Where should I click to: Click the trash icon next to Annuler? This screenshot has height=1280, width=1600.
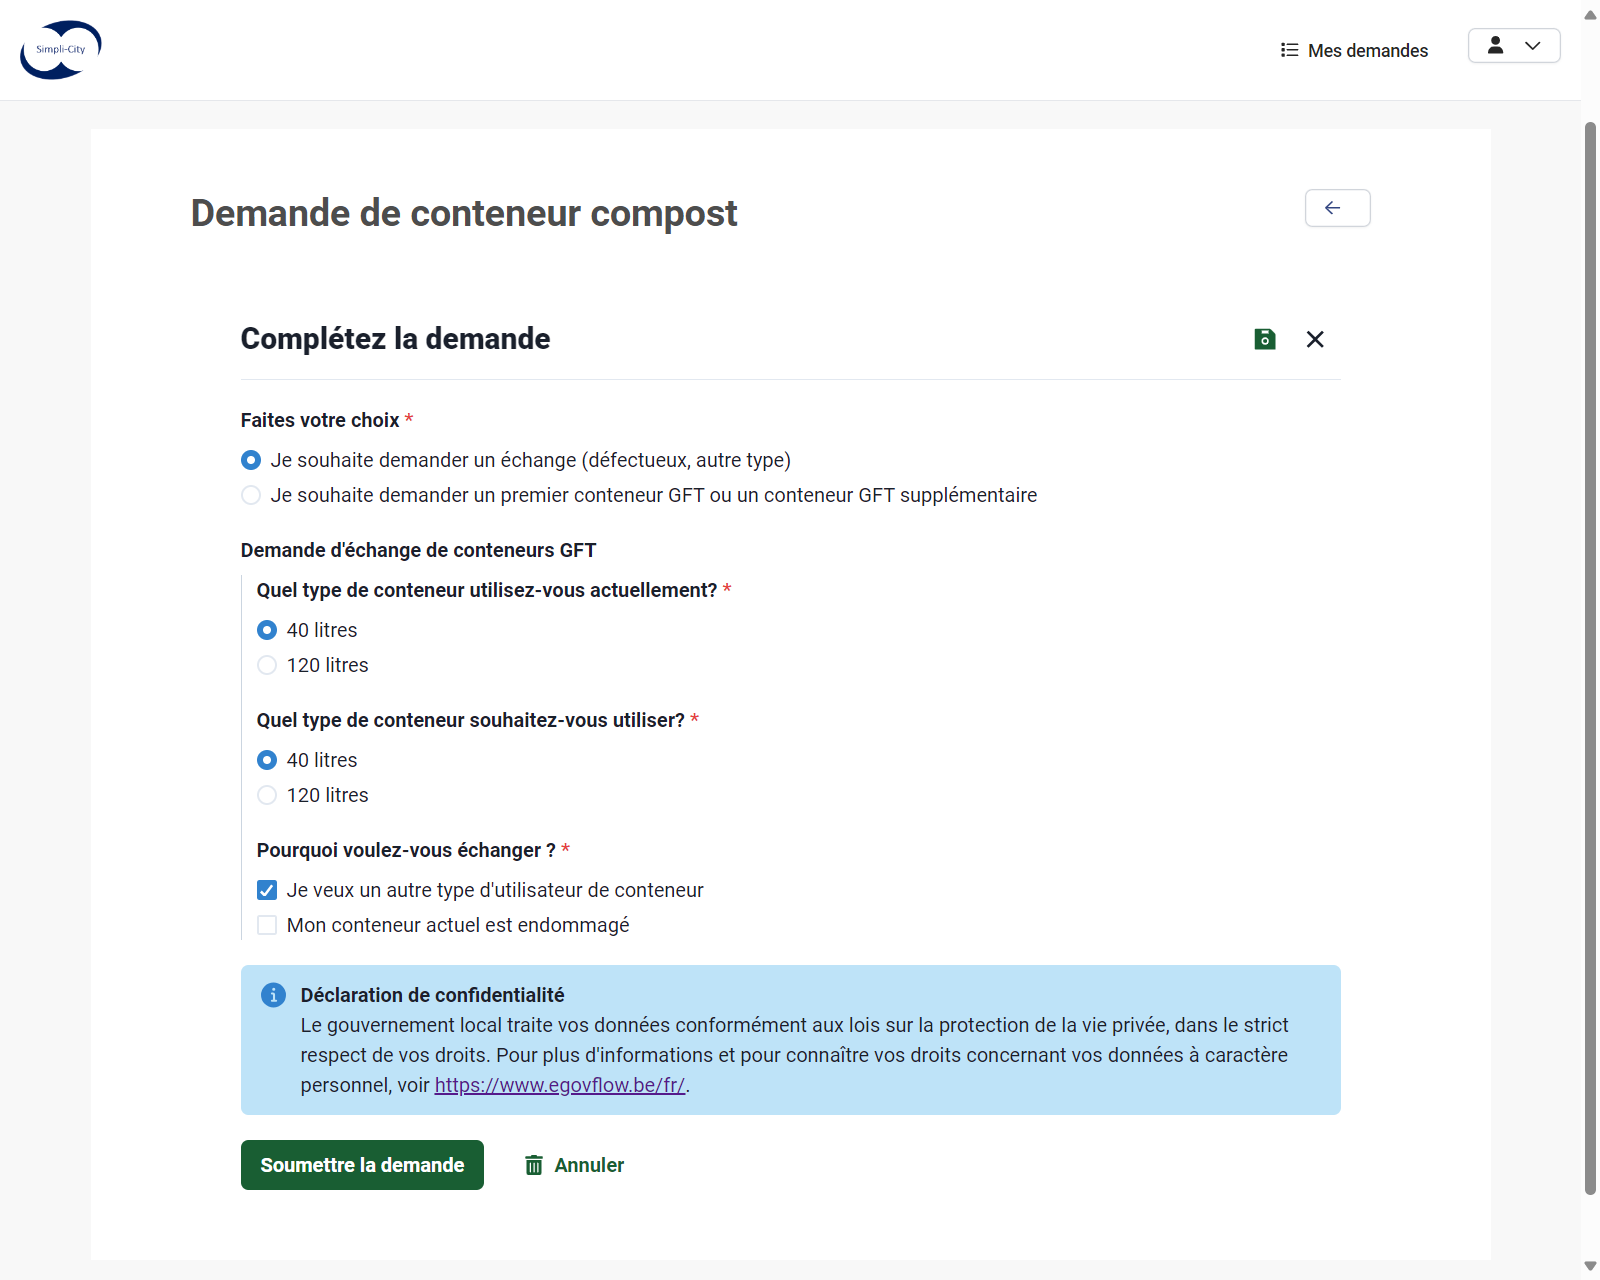pyautogui.click(x=534, y=1165)
